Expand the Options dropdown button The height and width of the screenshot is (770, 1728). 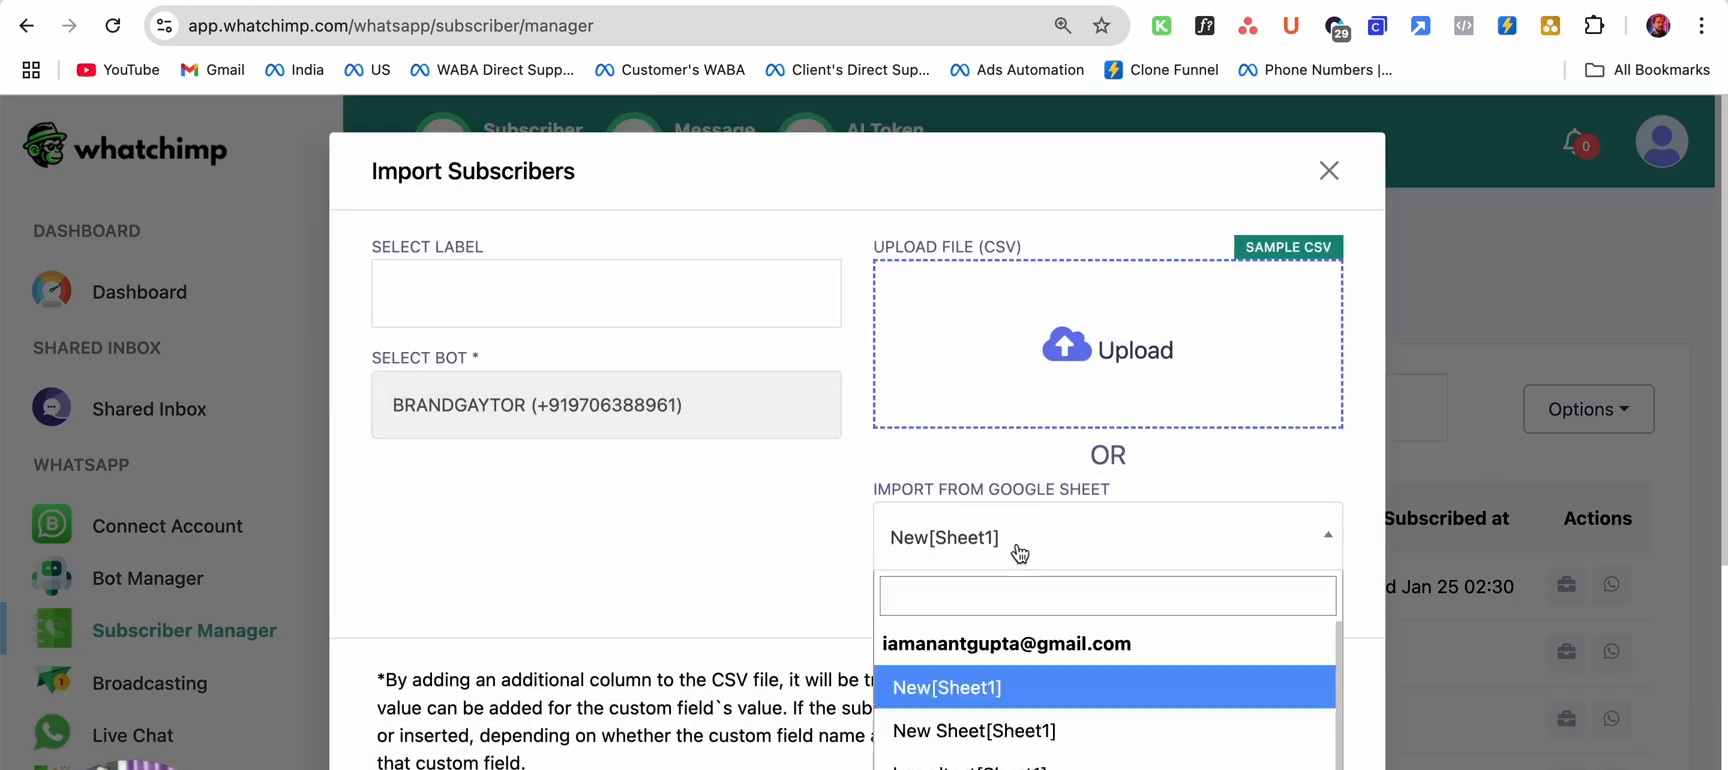tap(1588, 409)
